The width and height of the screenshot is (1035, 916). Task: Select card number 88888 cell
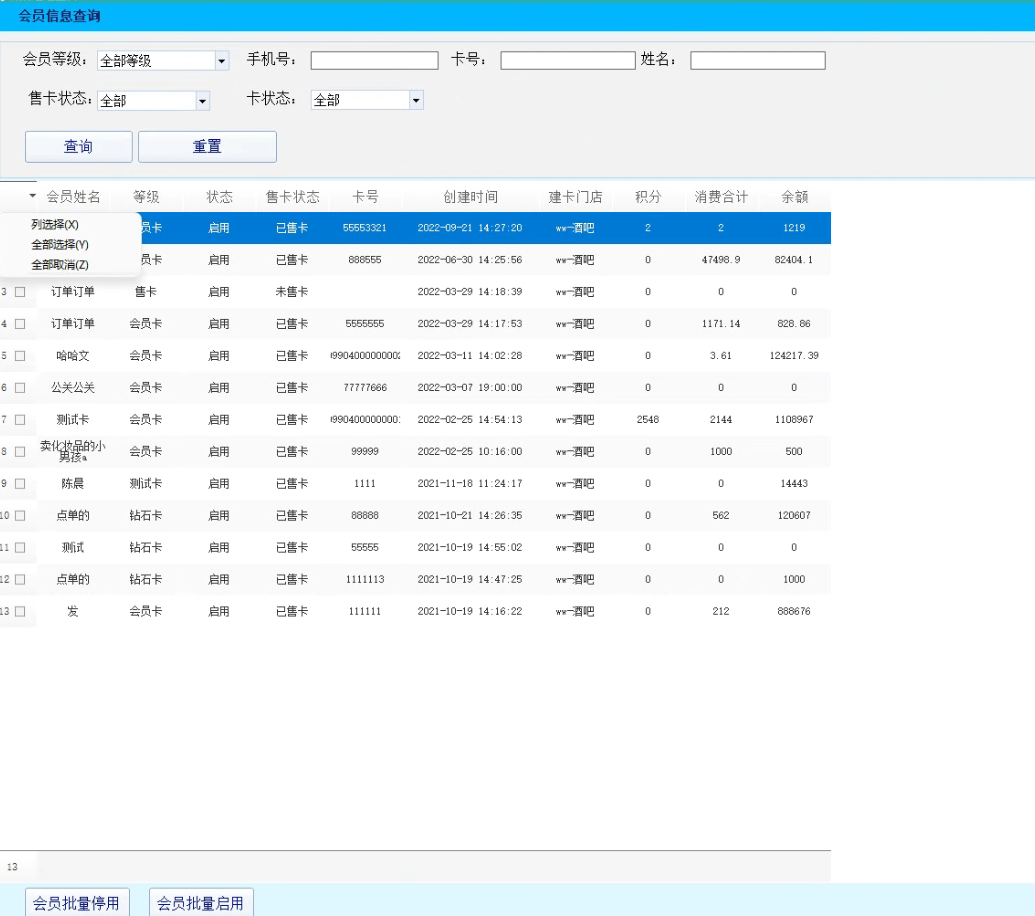pyautogui.click(x=364, y=516)
